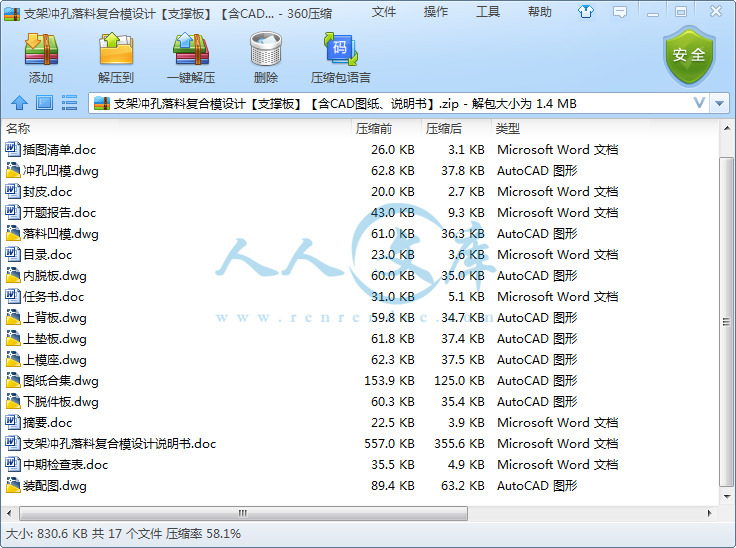Click the DWG icon for 上模座.dwg

coord(13,360)
